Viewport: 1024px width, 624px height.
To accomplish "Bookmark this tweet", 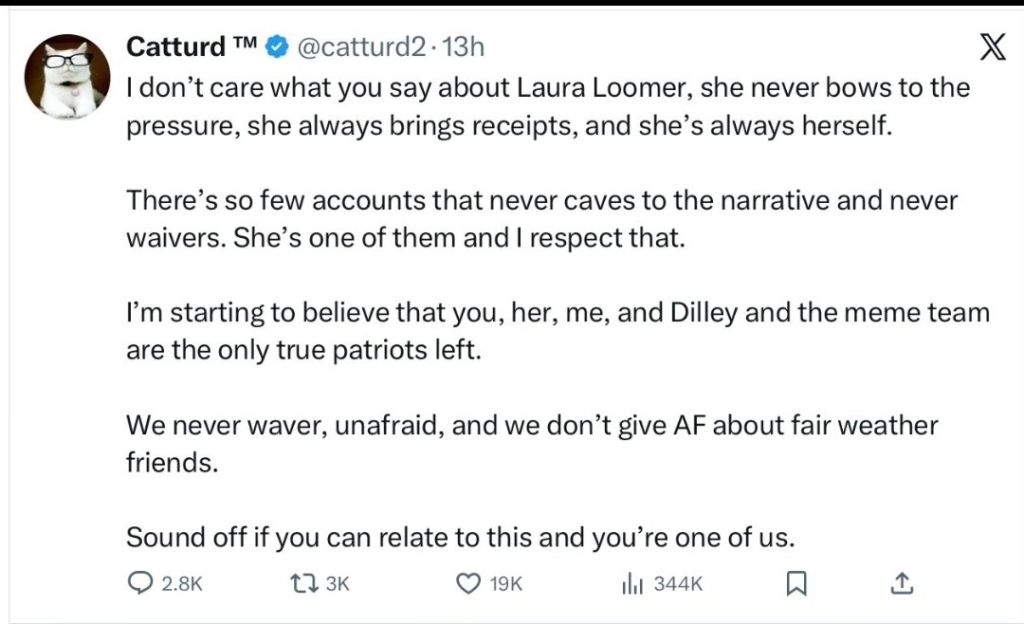I will click(x=796, y=584).
